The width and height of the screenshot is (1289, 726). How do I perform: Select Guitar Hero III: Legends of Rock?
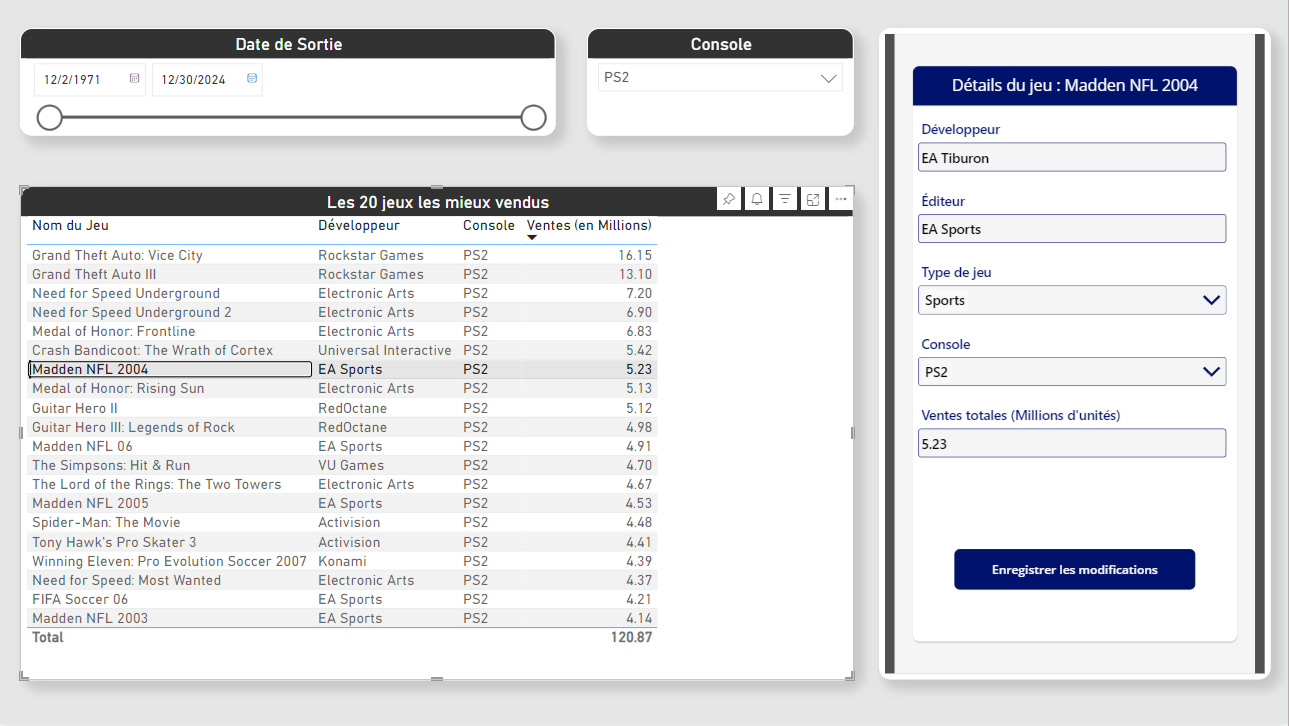pos(133,427)
